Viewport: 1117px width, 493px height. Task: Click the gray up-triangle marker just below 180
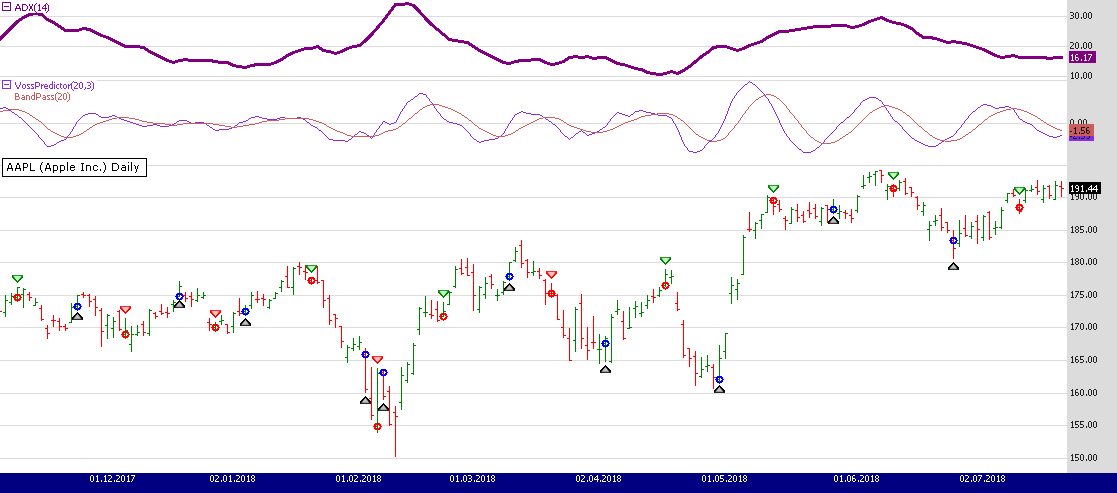(953, 266)
